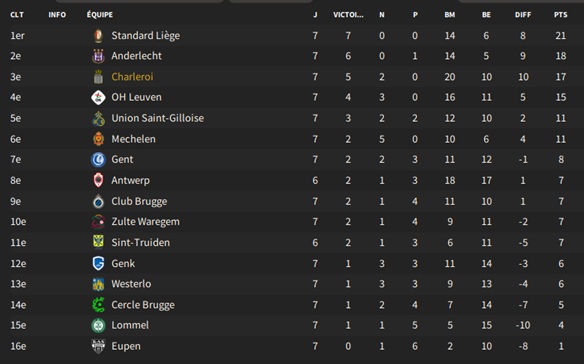Open the Zulte Waregem team page
The height and width of the screenshot is (364, 584).
click(145, 222)
